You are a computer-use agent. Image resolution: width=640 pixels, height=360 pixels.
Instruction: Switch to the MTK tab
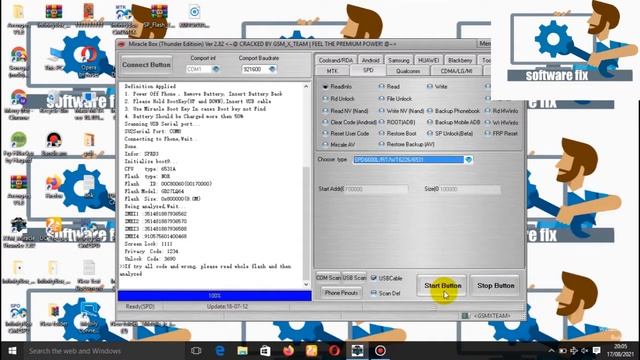(x=332, y=71)
